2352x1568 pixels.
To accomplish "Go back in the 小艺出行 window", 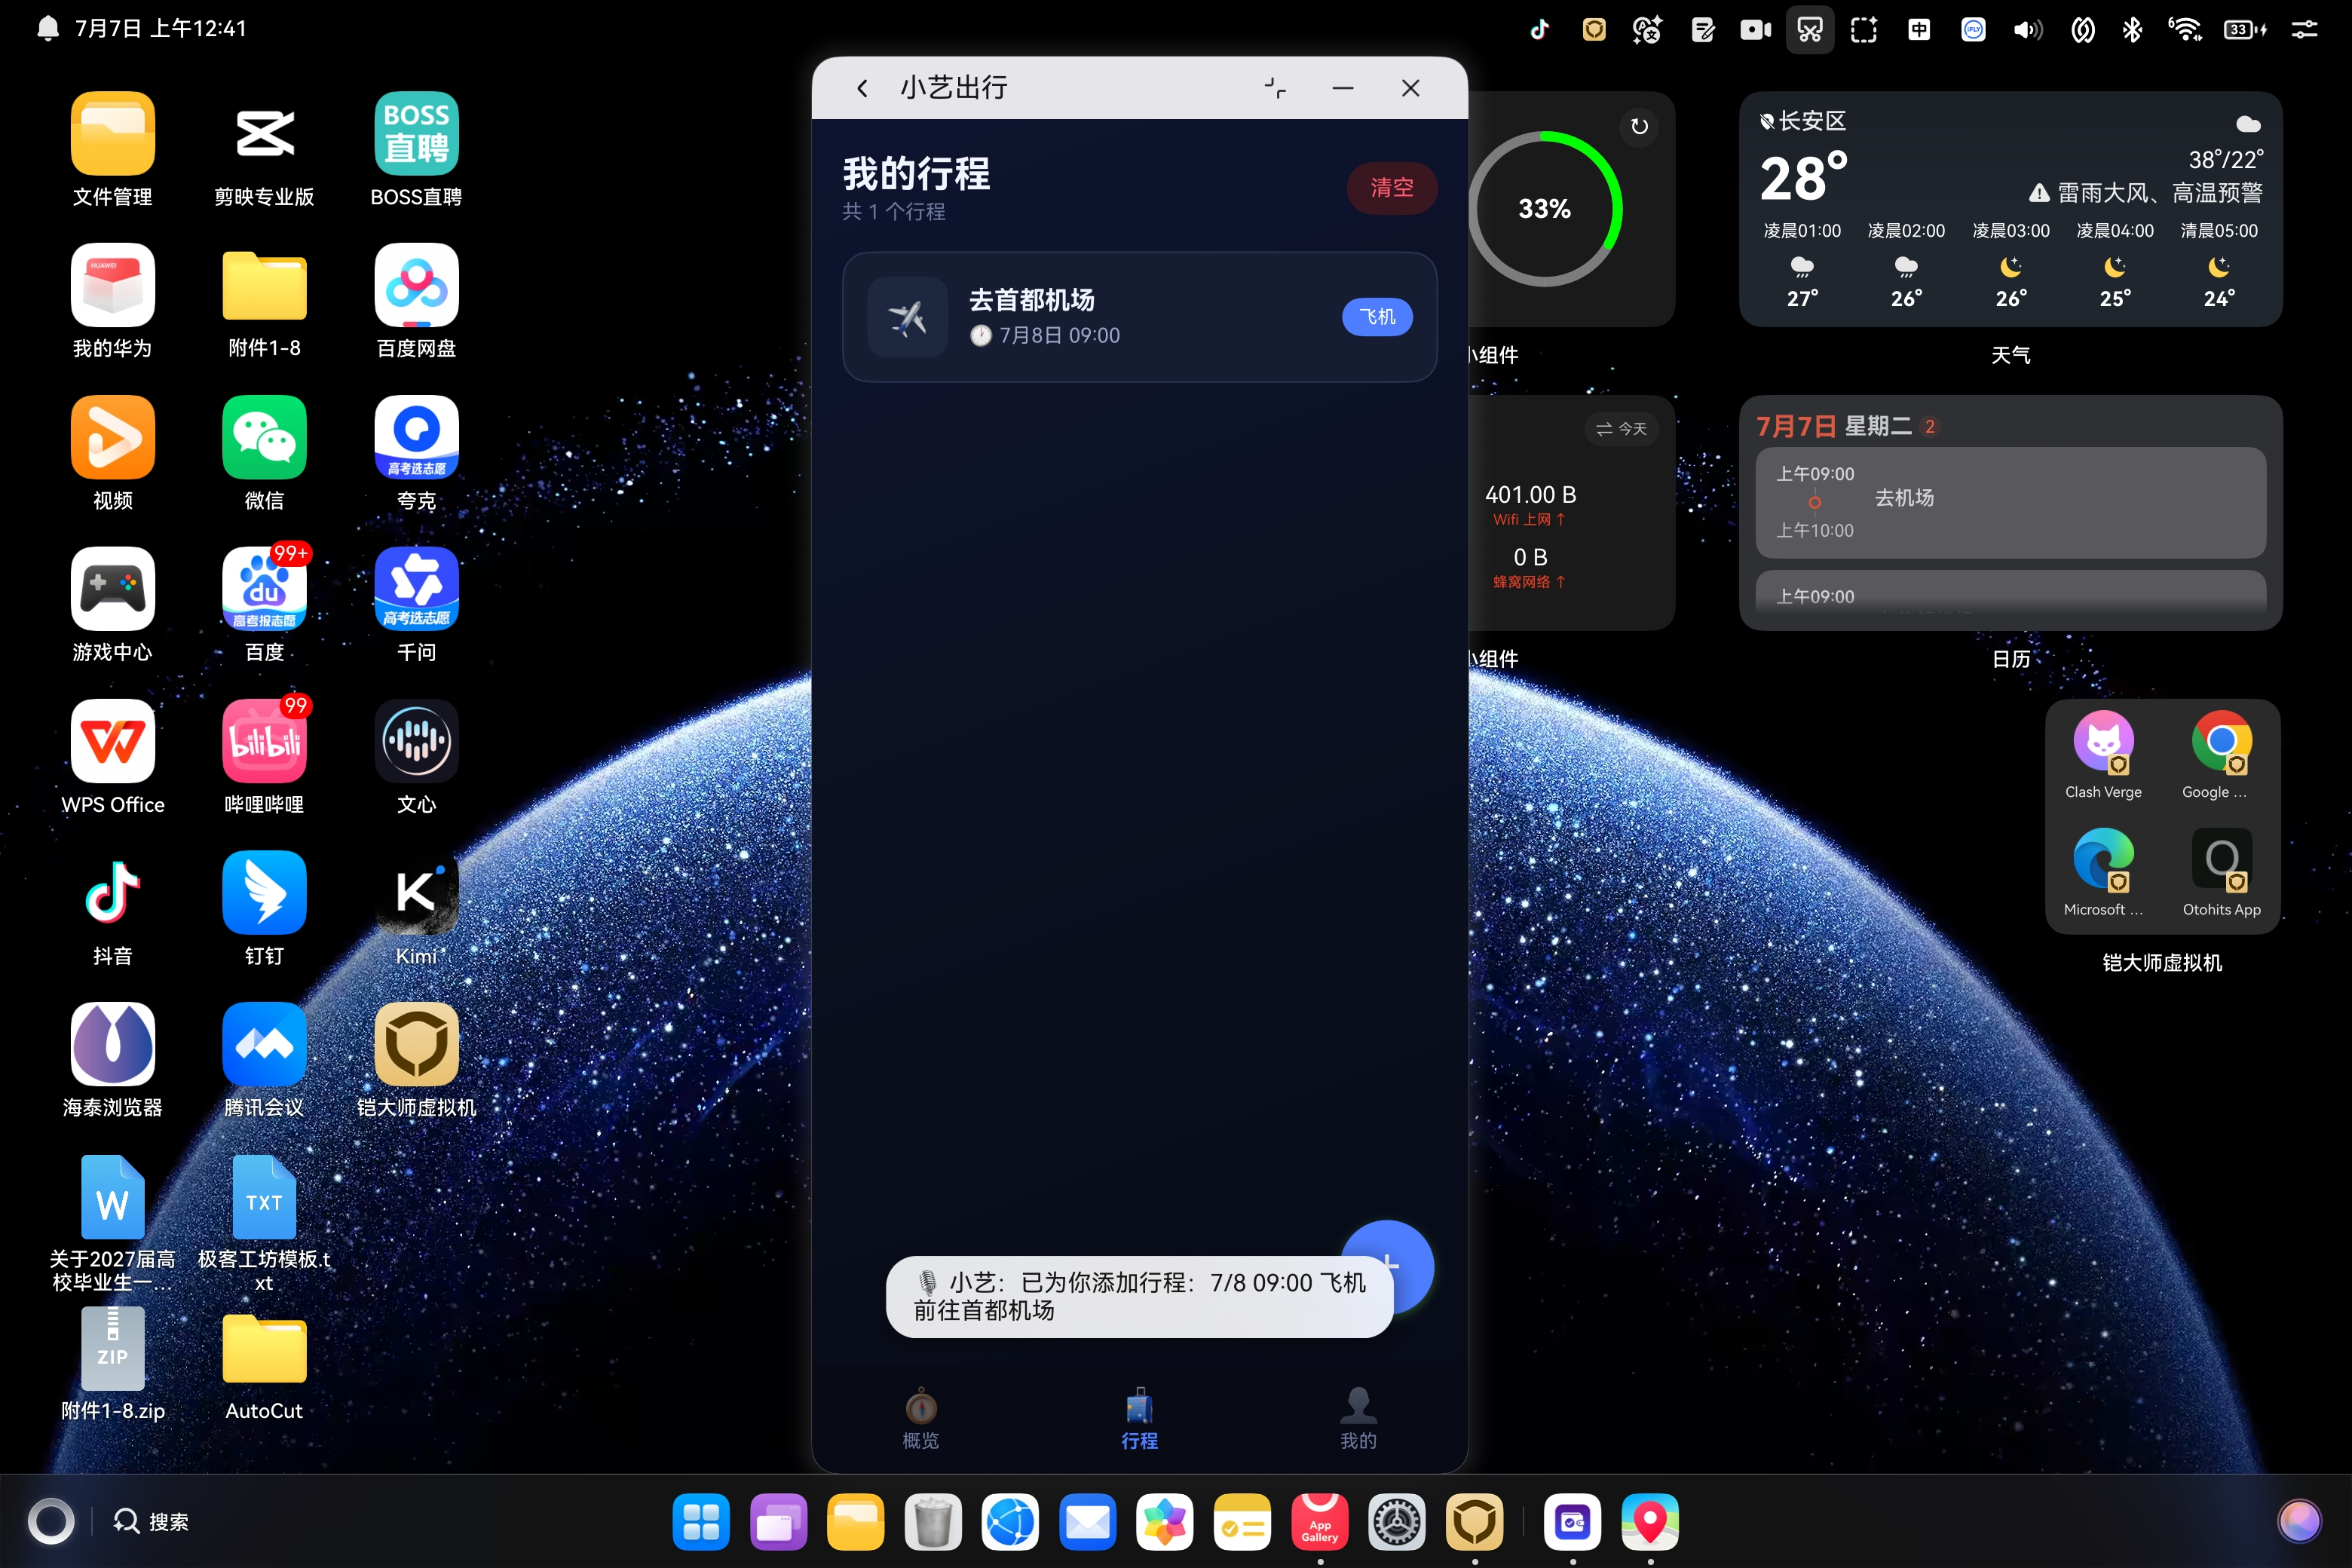I will coord(862,88).
